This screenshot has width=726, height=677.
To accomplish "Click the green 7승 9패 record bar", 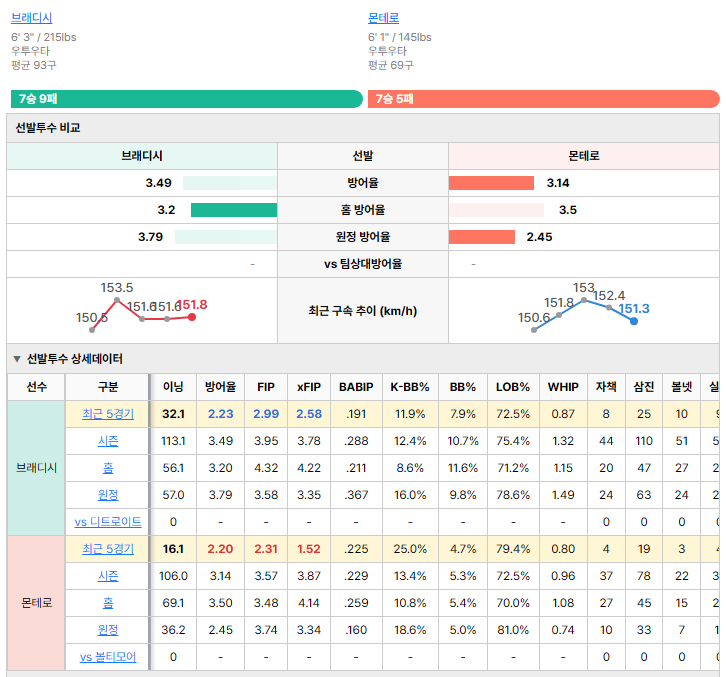I will tap(187, 99).
